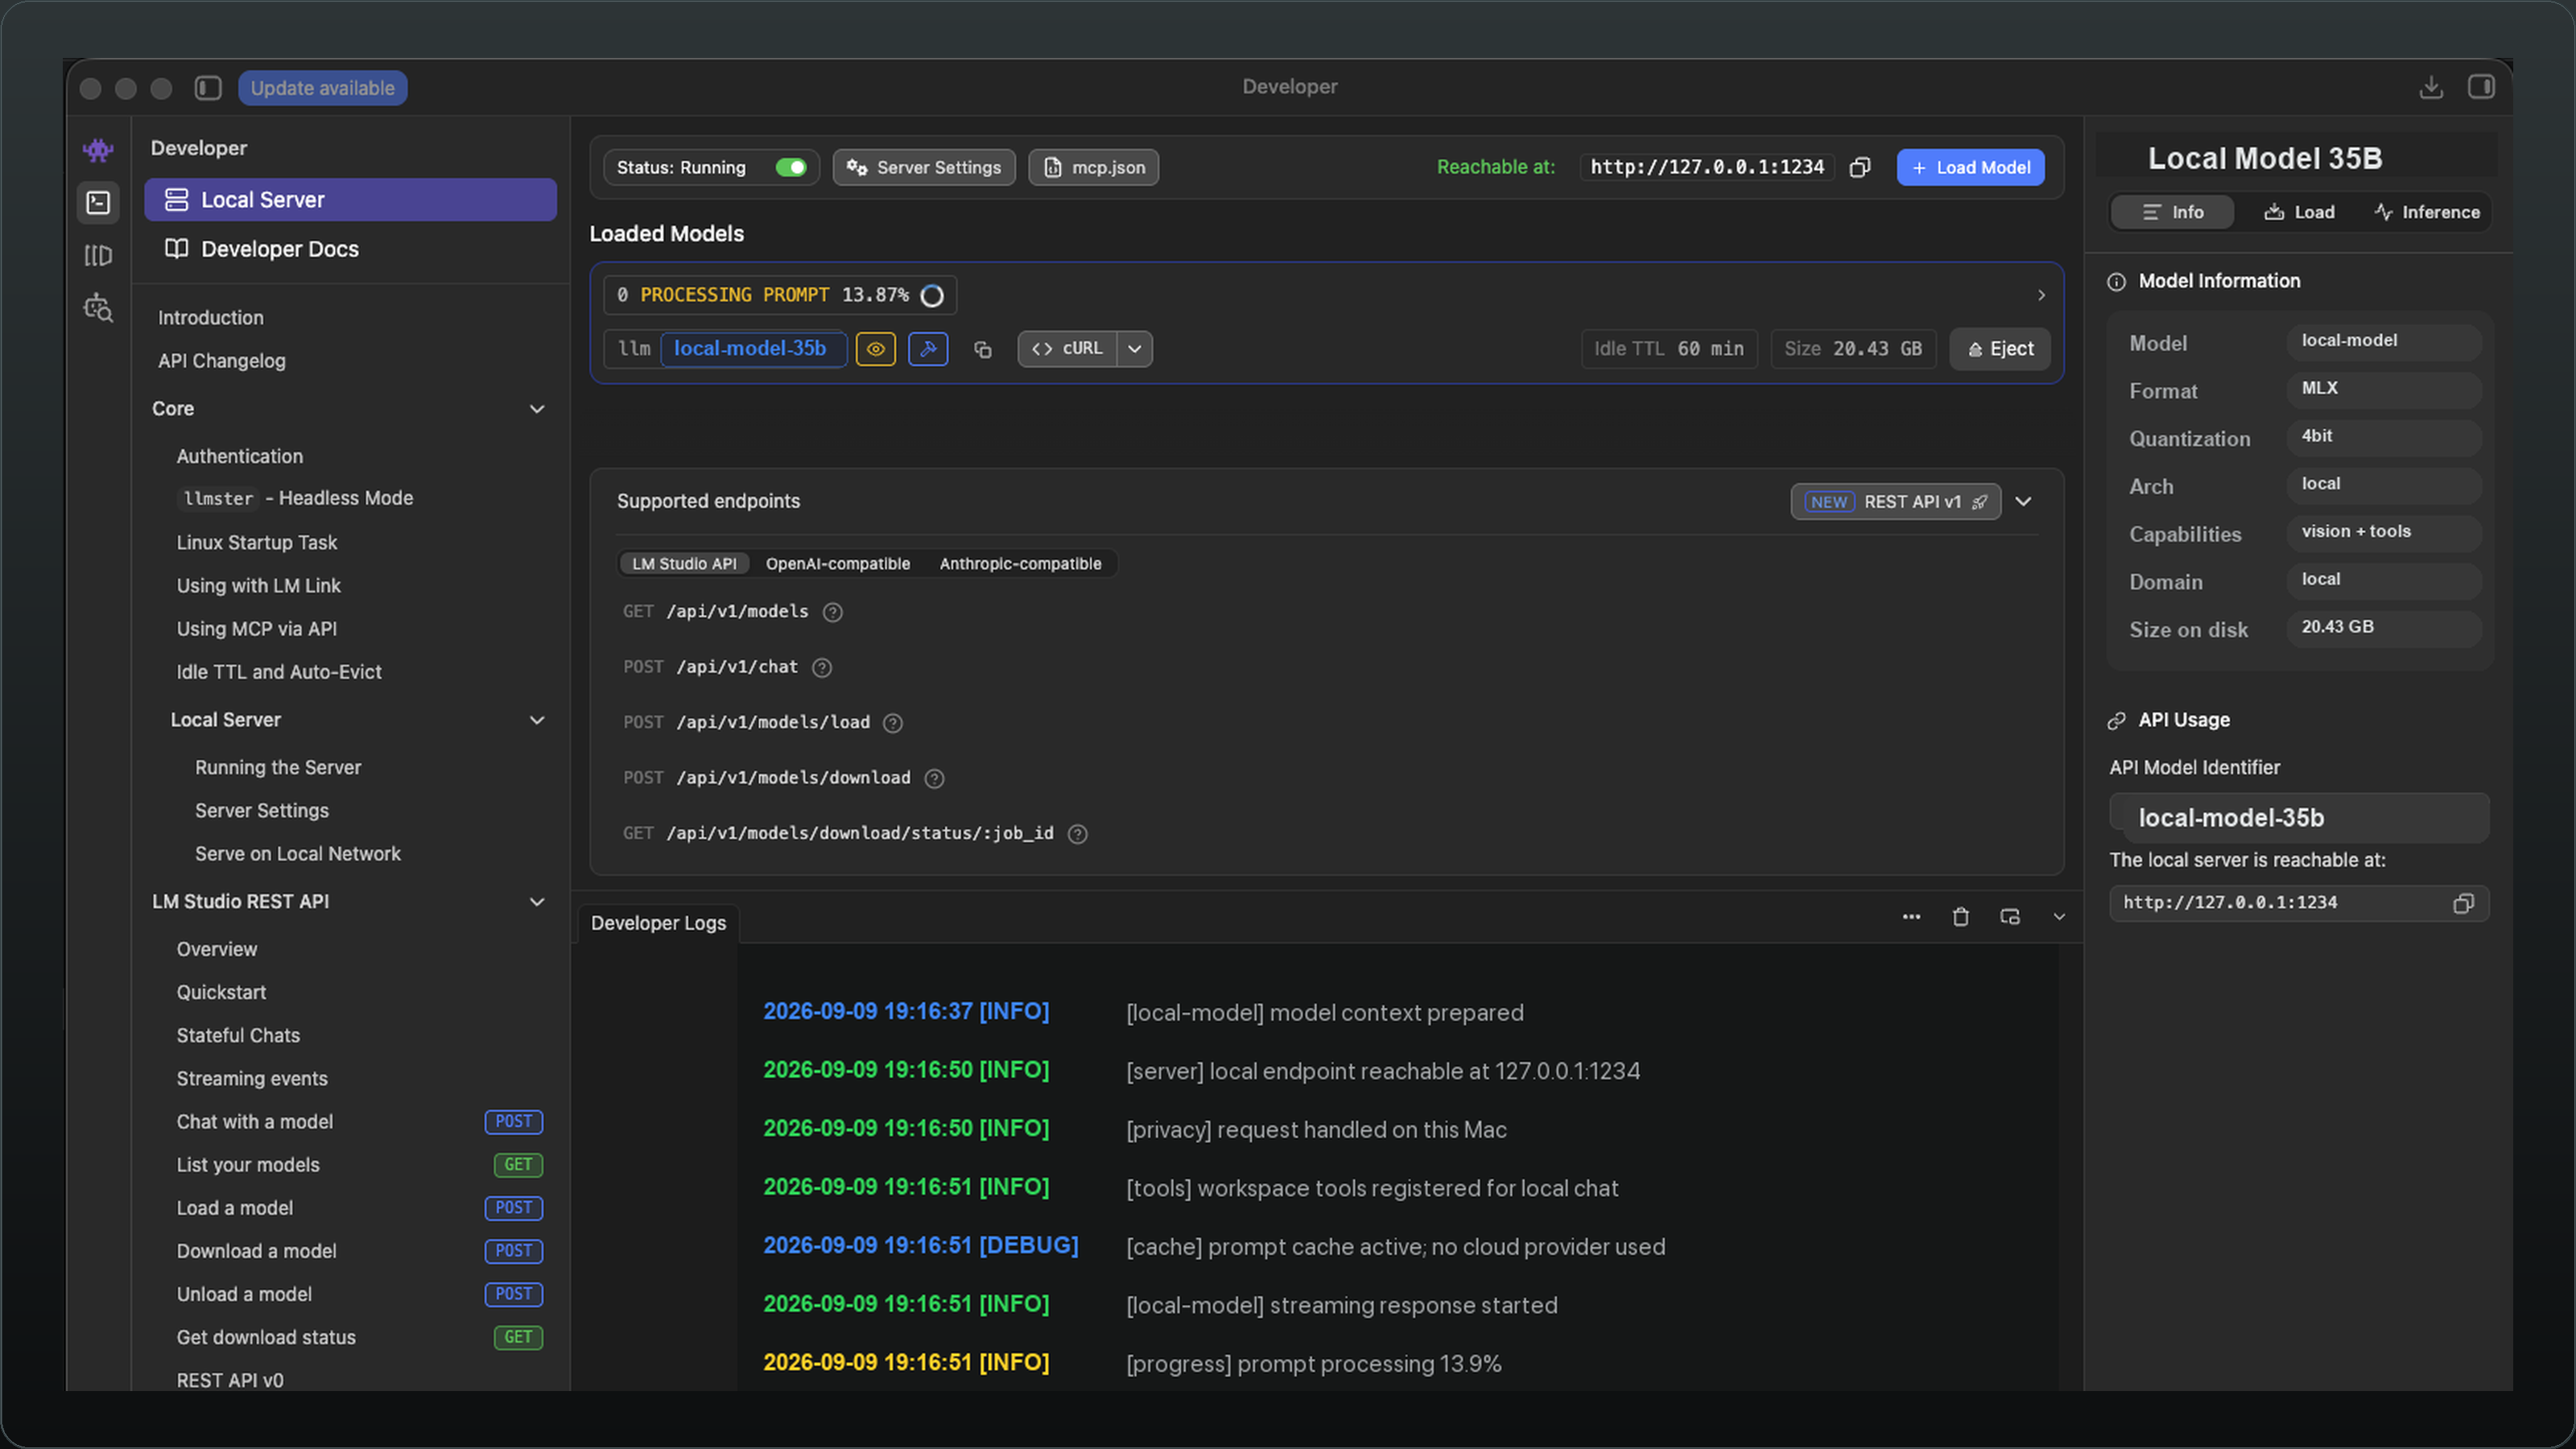Screen dimensions: 2576x1449
Task: Collapse the Local Server docs subsection
Action: [537, 720]
